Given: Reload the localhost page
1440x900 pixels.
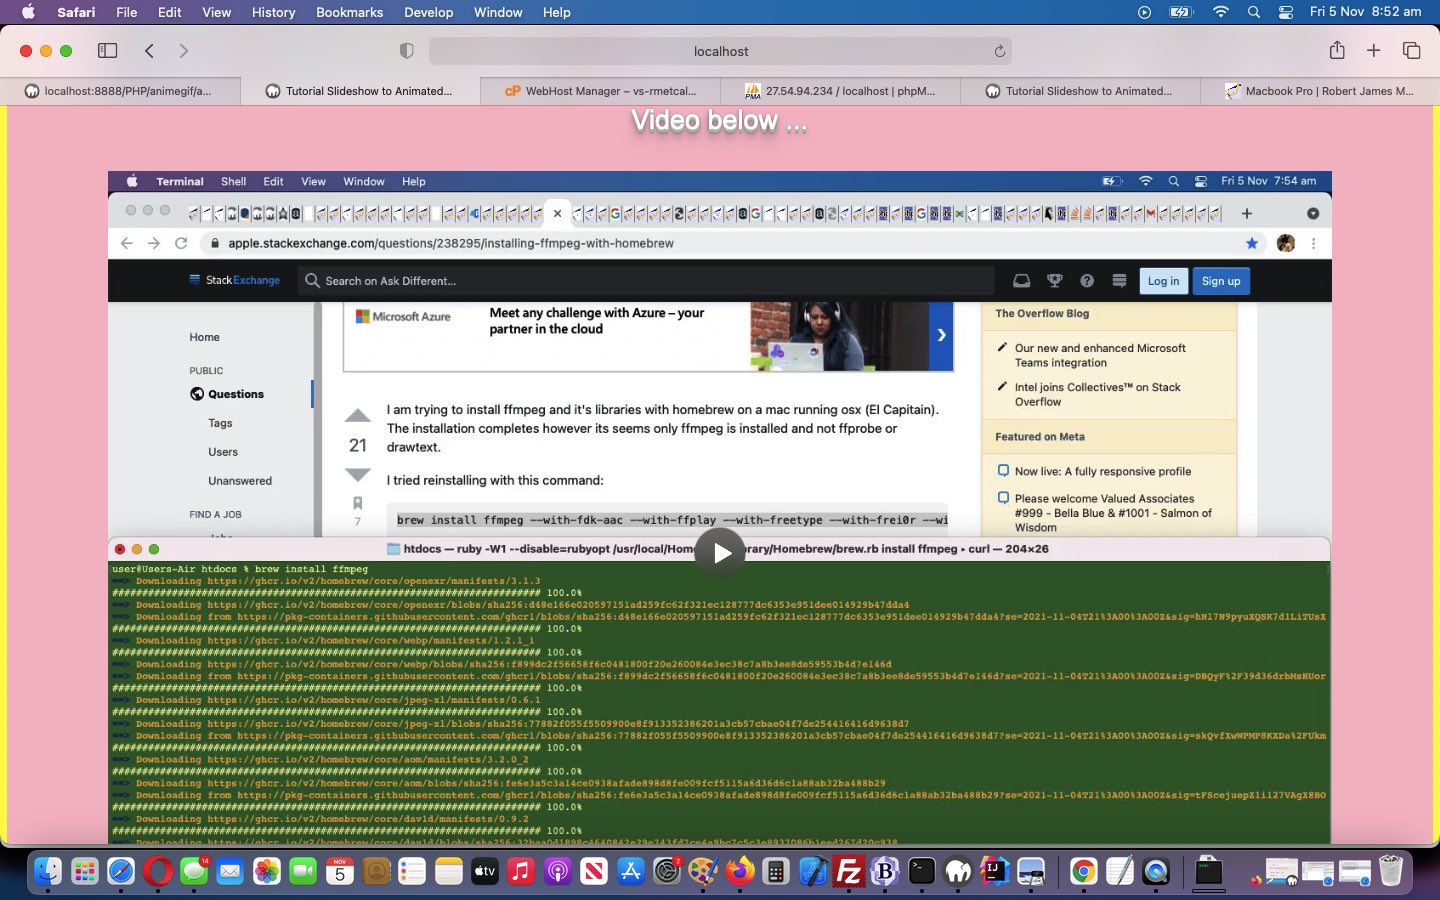Looking at the screenshot, I should 999,51.
